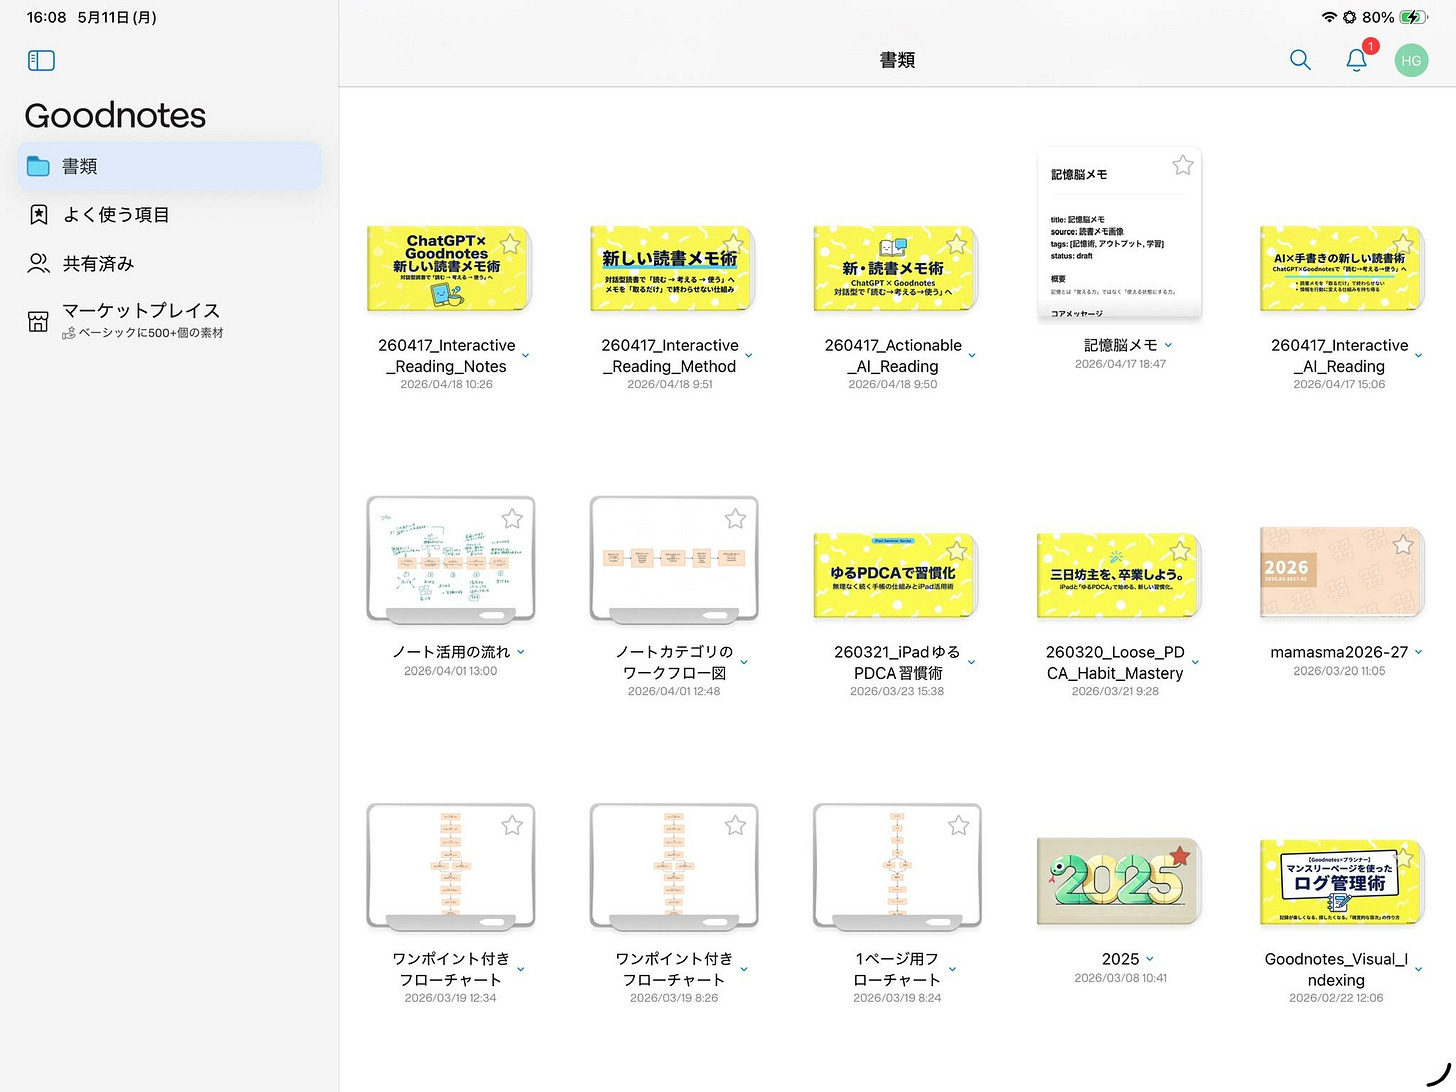
Task: Open the 2026 mamasma planner cover
Action: (x=1341, y=572)
